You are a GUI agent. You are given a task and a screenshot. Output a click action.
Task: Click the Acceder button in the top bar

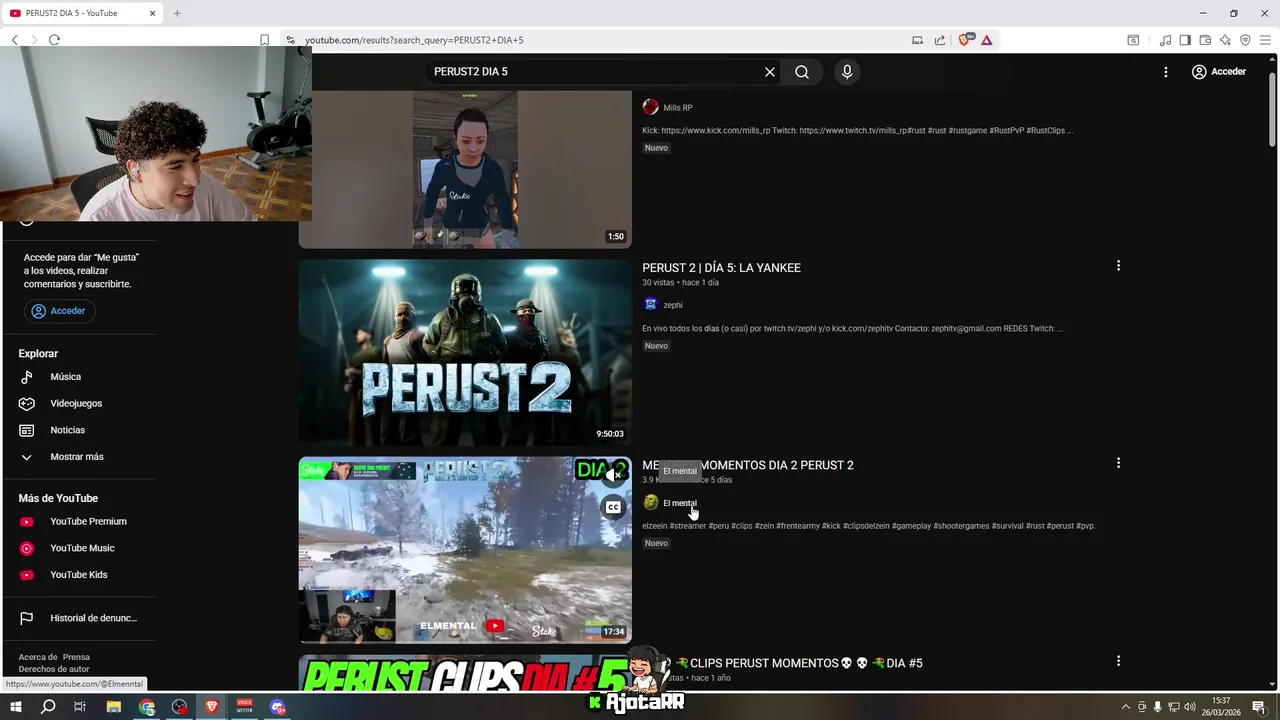pyautogui.click(x=1218, y=72)
